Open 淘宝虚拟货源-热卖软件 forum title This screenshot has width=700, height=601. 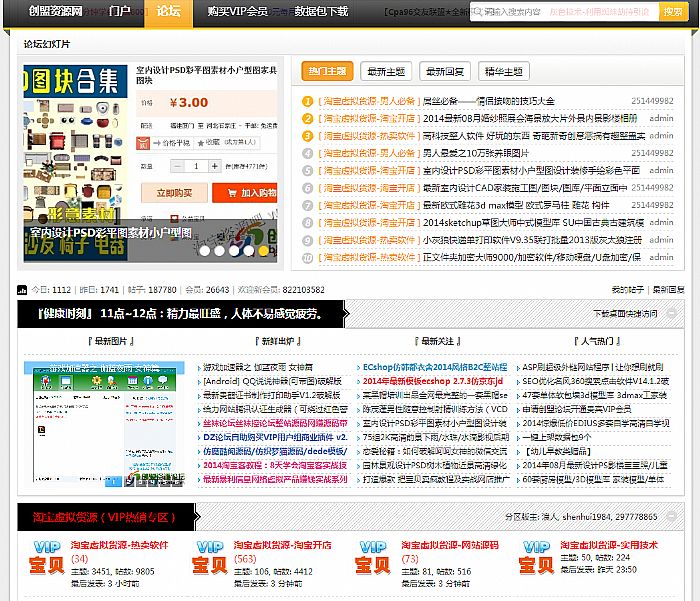119,545
